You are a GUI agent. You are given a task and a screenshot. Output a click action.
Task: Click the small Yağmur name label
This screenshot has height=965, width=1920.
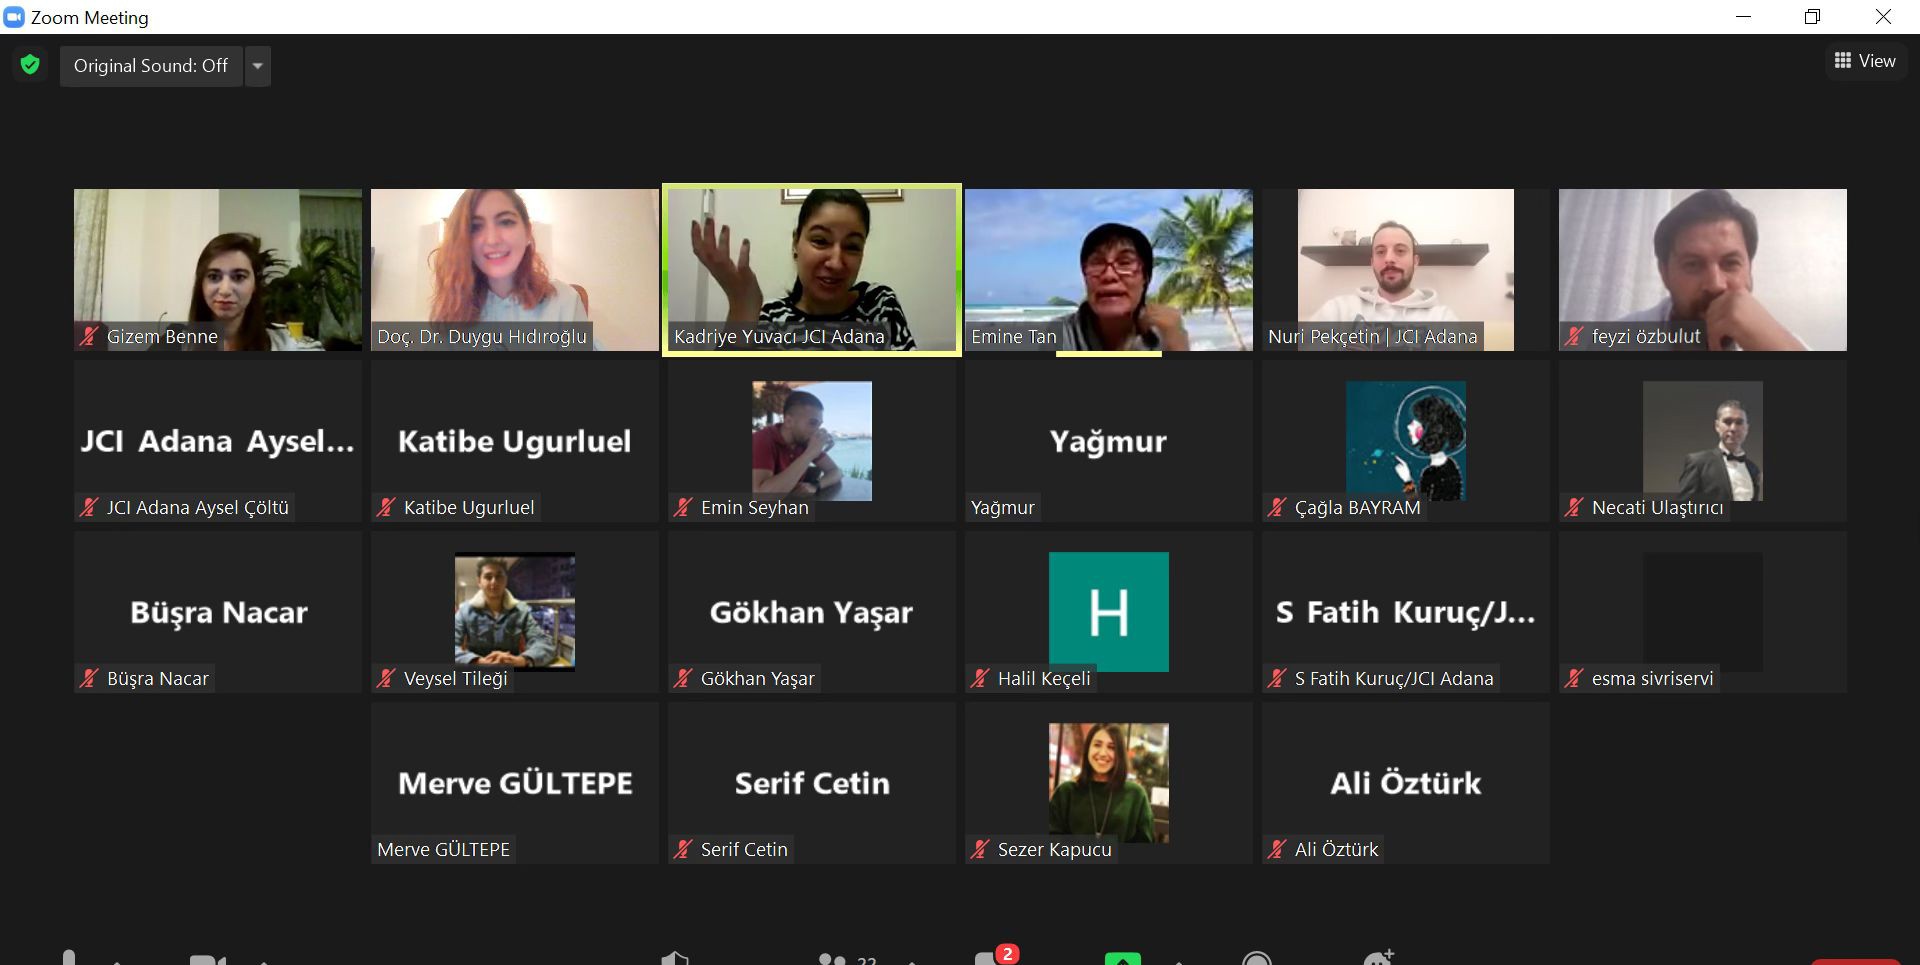(x=1003, y=508)
